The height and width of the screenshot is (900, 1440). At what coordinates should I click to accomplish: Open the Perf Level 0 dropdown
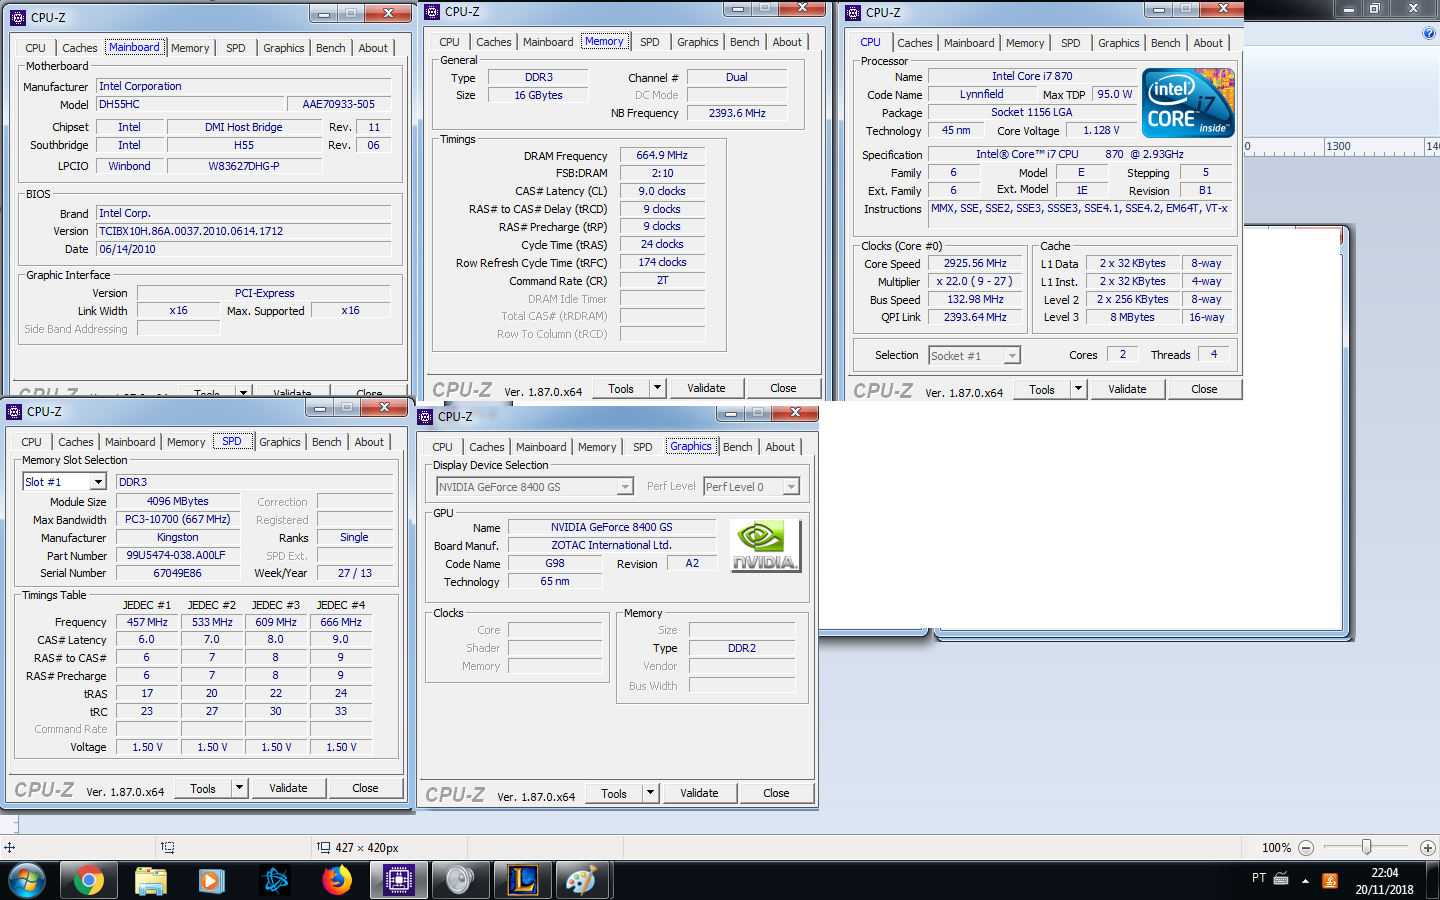click(x=792, y=487)
